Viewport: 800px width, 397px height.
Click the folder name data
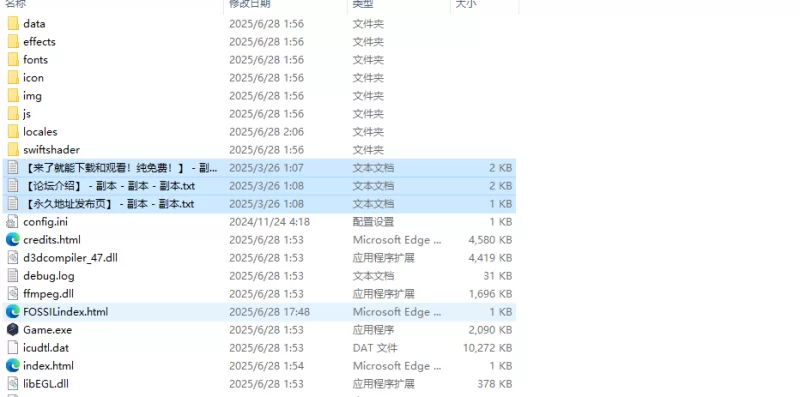[x=34, y=23]
